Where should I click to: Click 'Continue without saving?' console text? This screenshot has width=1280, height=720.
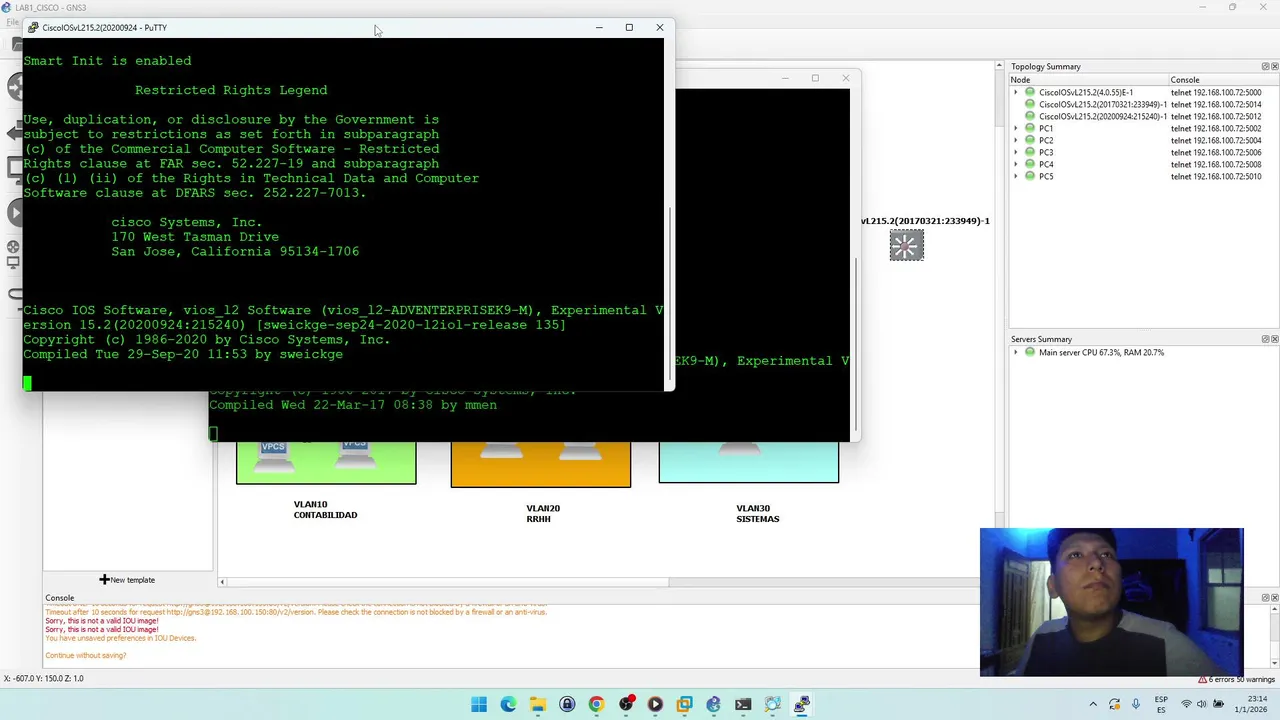coord(85,655)
